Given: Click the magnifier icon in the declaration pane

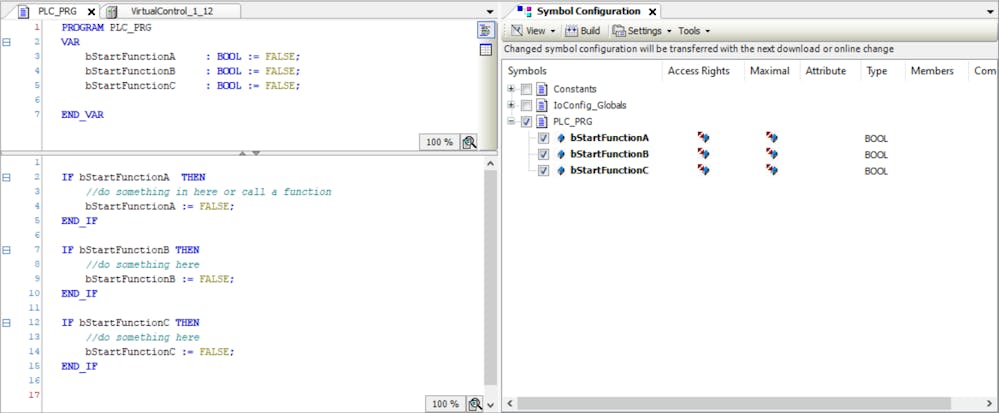Looking at the screenshot, I should click(x=470, y=142).
